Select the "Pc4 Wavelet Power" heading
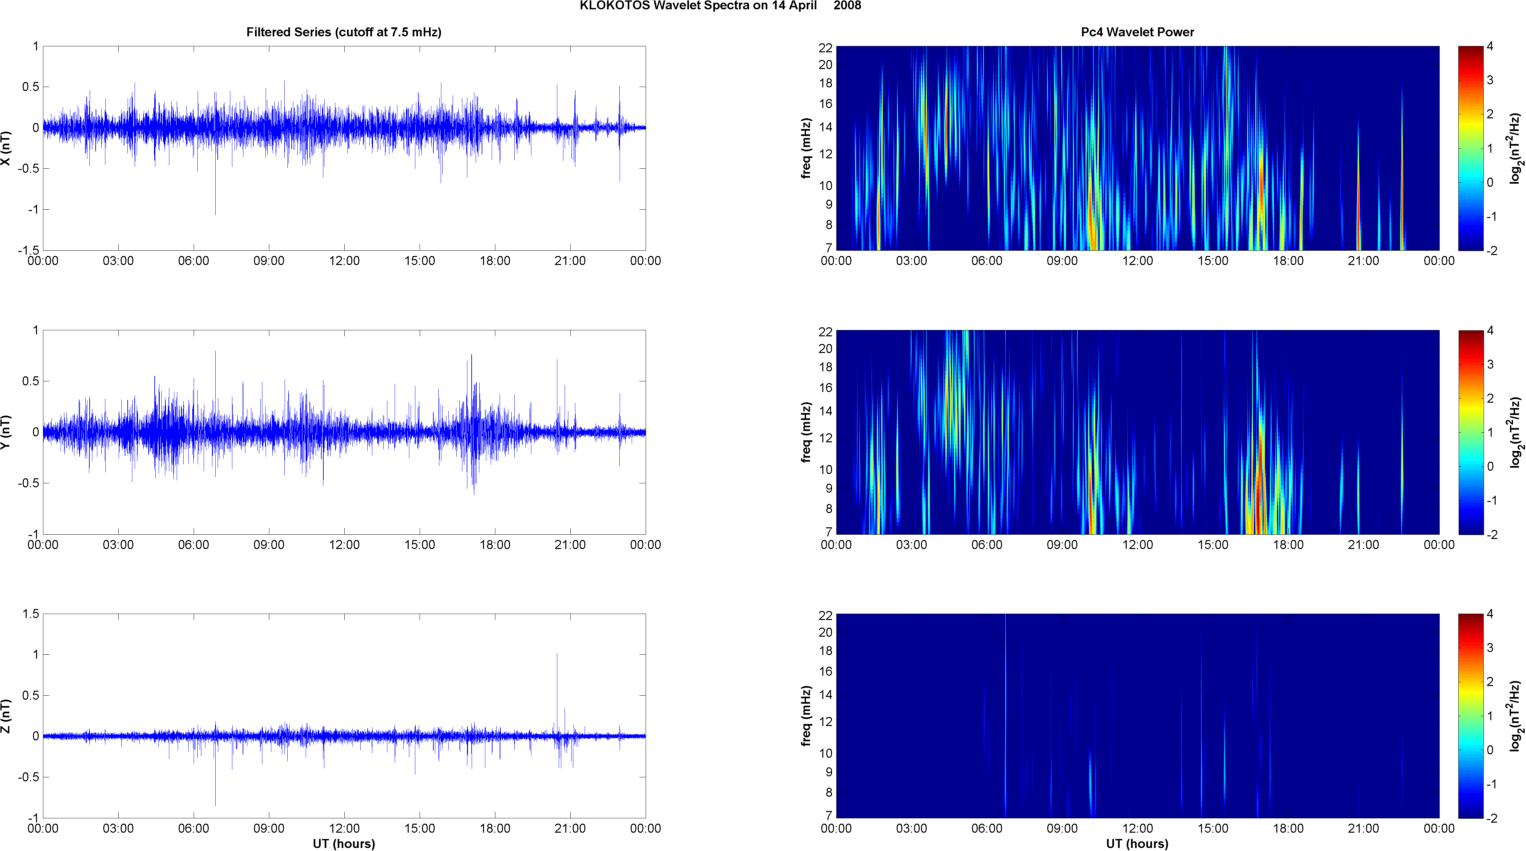1526x851 pixels. 1137,32
